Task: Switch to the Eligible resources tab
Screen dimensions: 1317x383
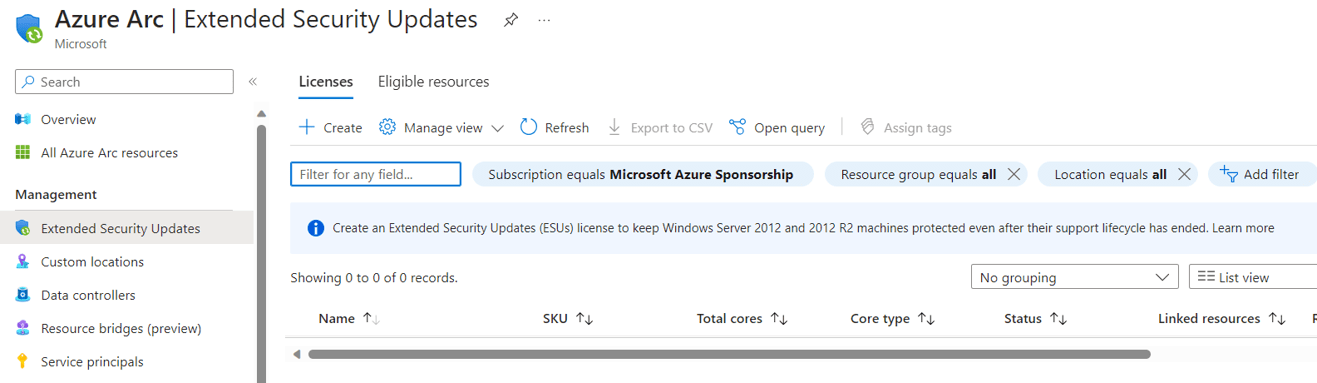Action: 433,82
